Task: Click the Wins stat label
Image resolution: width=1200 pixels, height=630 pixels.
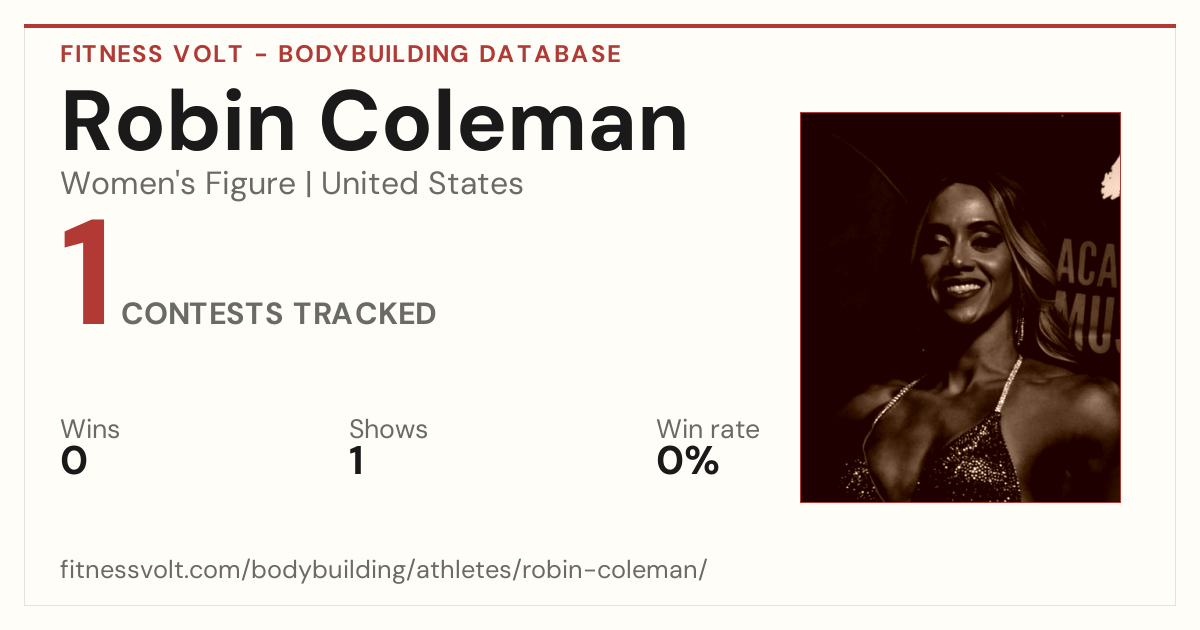Action: click(90, 429)
